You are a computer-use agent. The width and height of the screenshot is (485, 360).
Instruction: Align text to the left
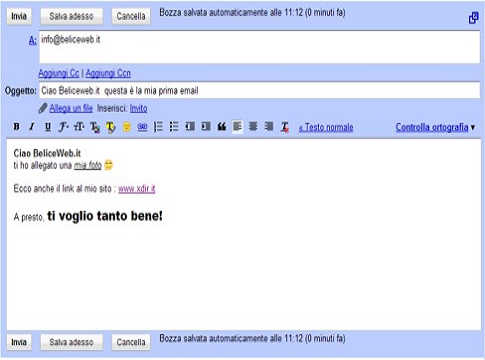(237, 127)
